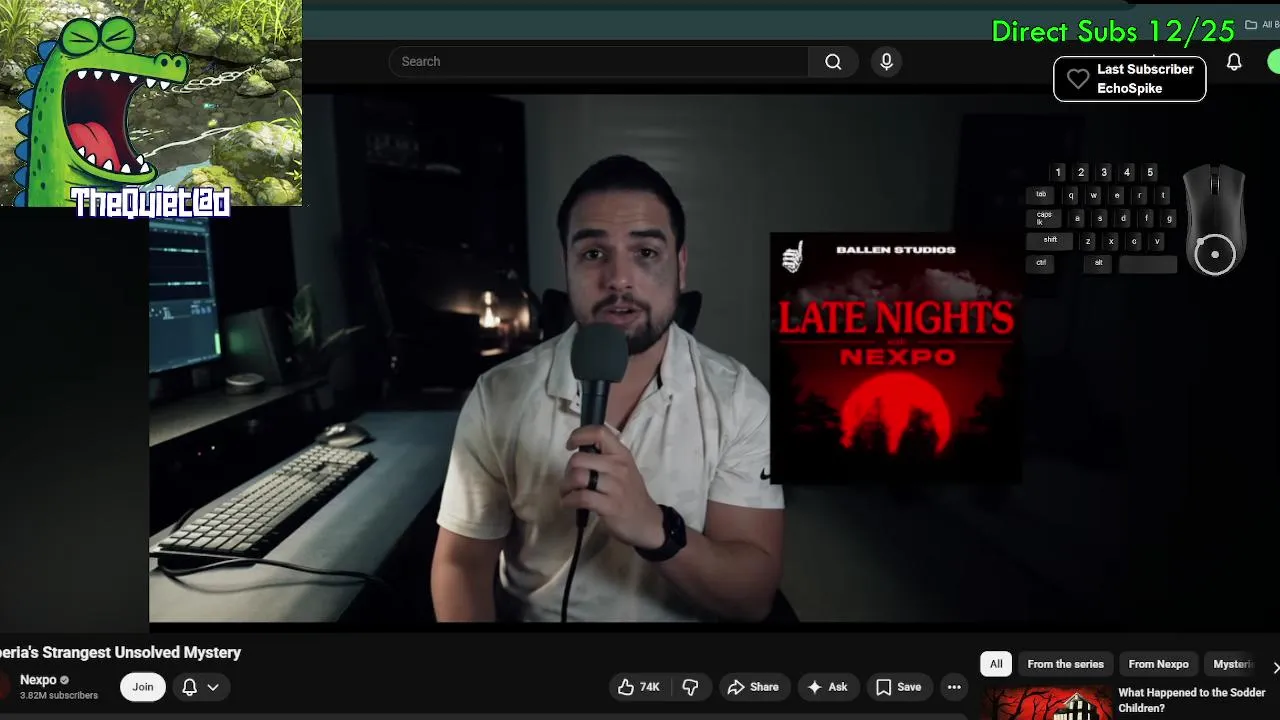Click the 3.82M subscribers text
Image resolution: width=1280 pixels, height=720 pixels.
pos(59,695)
